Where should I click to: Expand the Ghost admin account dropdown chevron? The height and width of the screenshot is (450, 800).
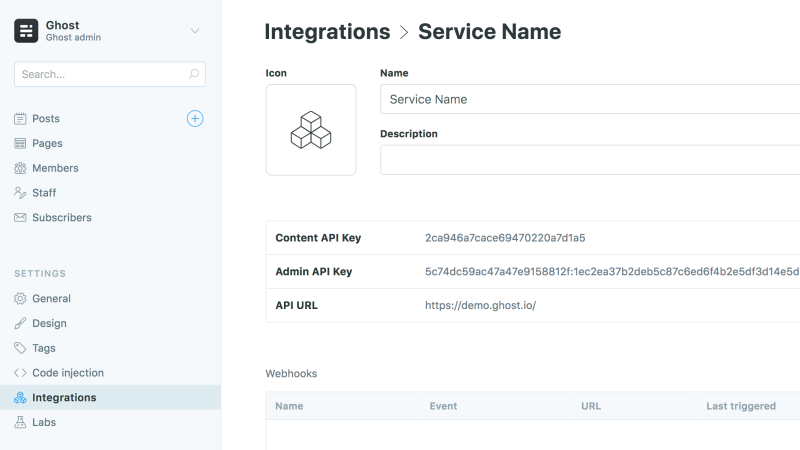point(195,31)
